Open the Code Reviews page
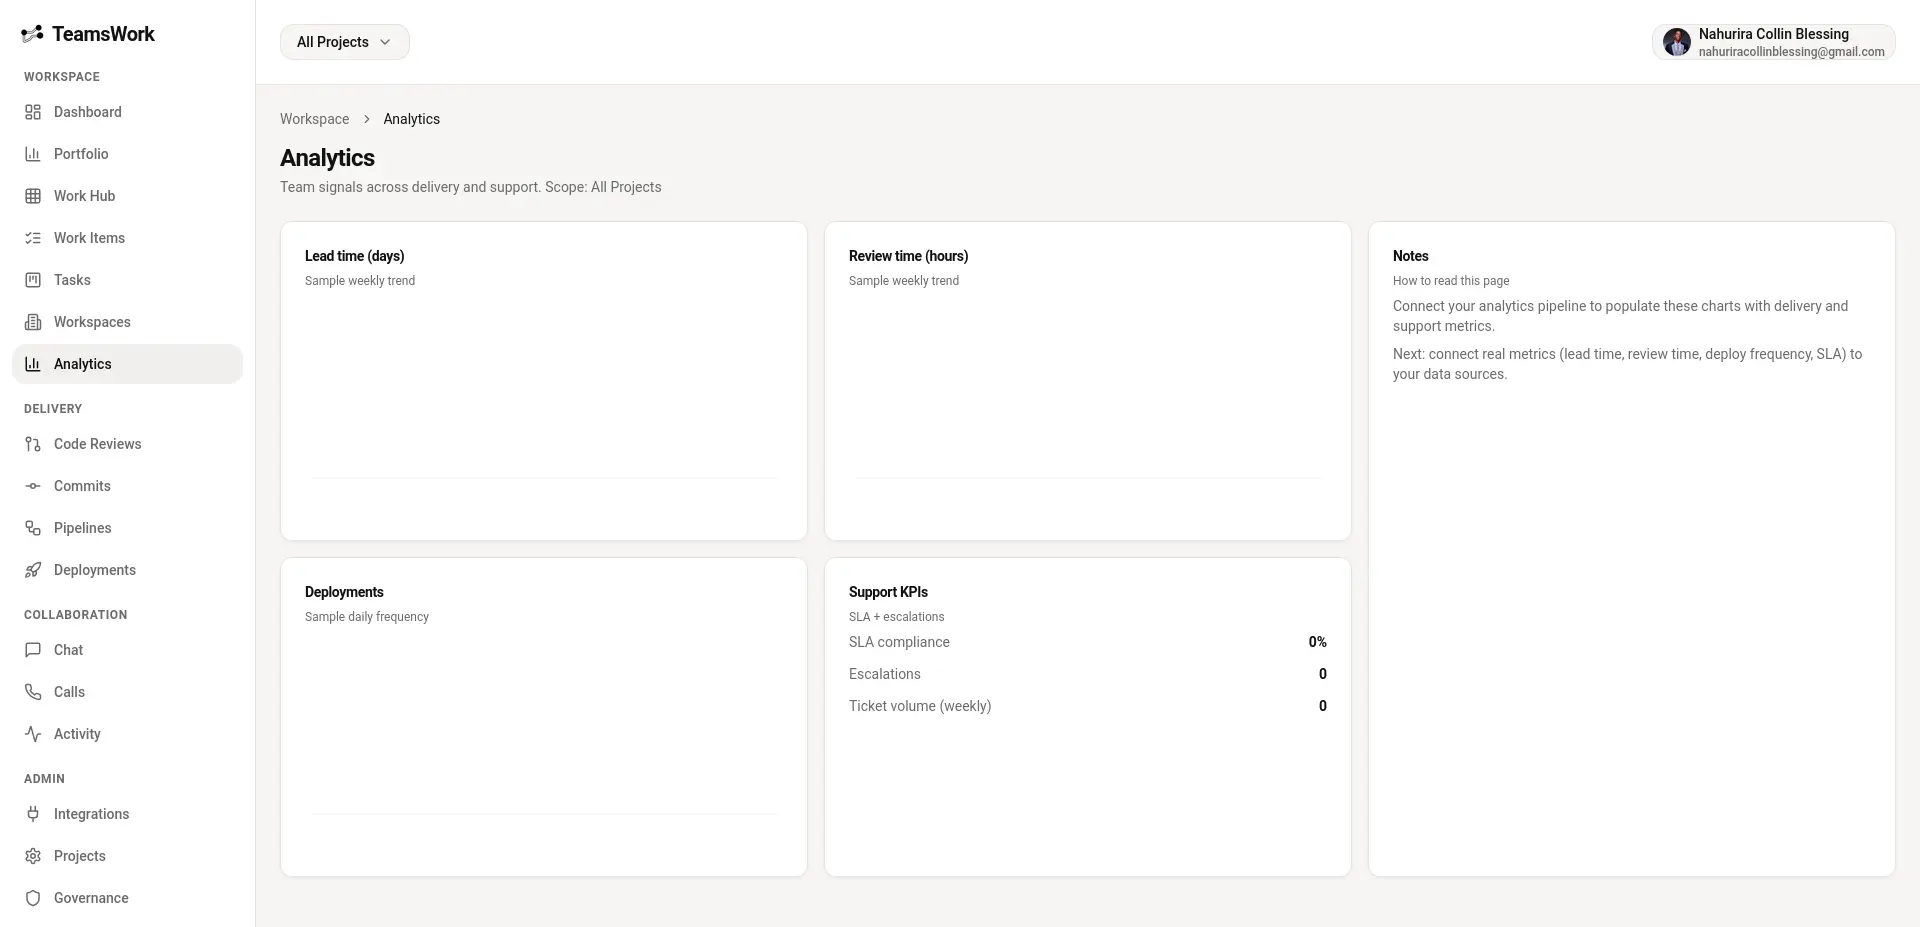The image size is (1920, 927). [x=127, y=444]
